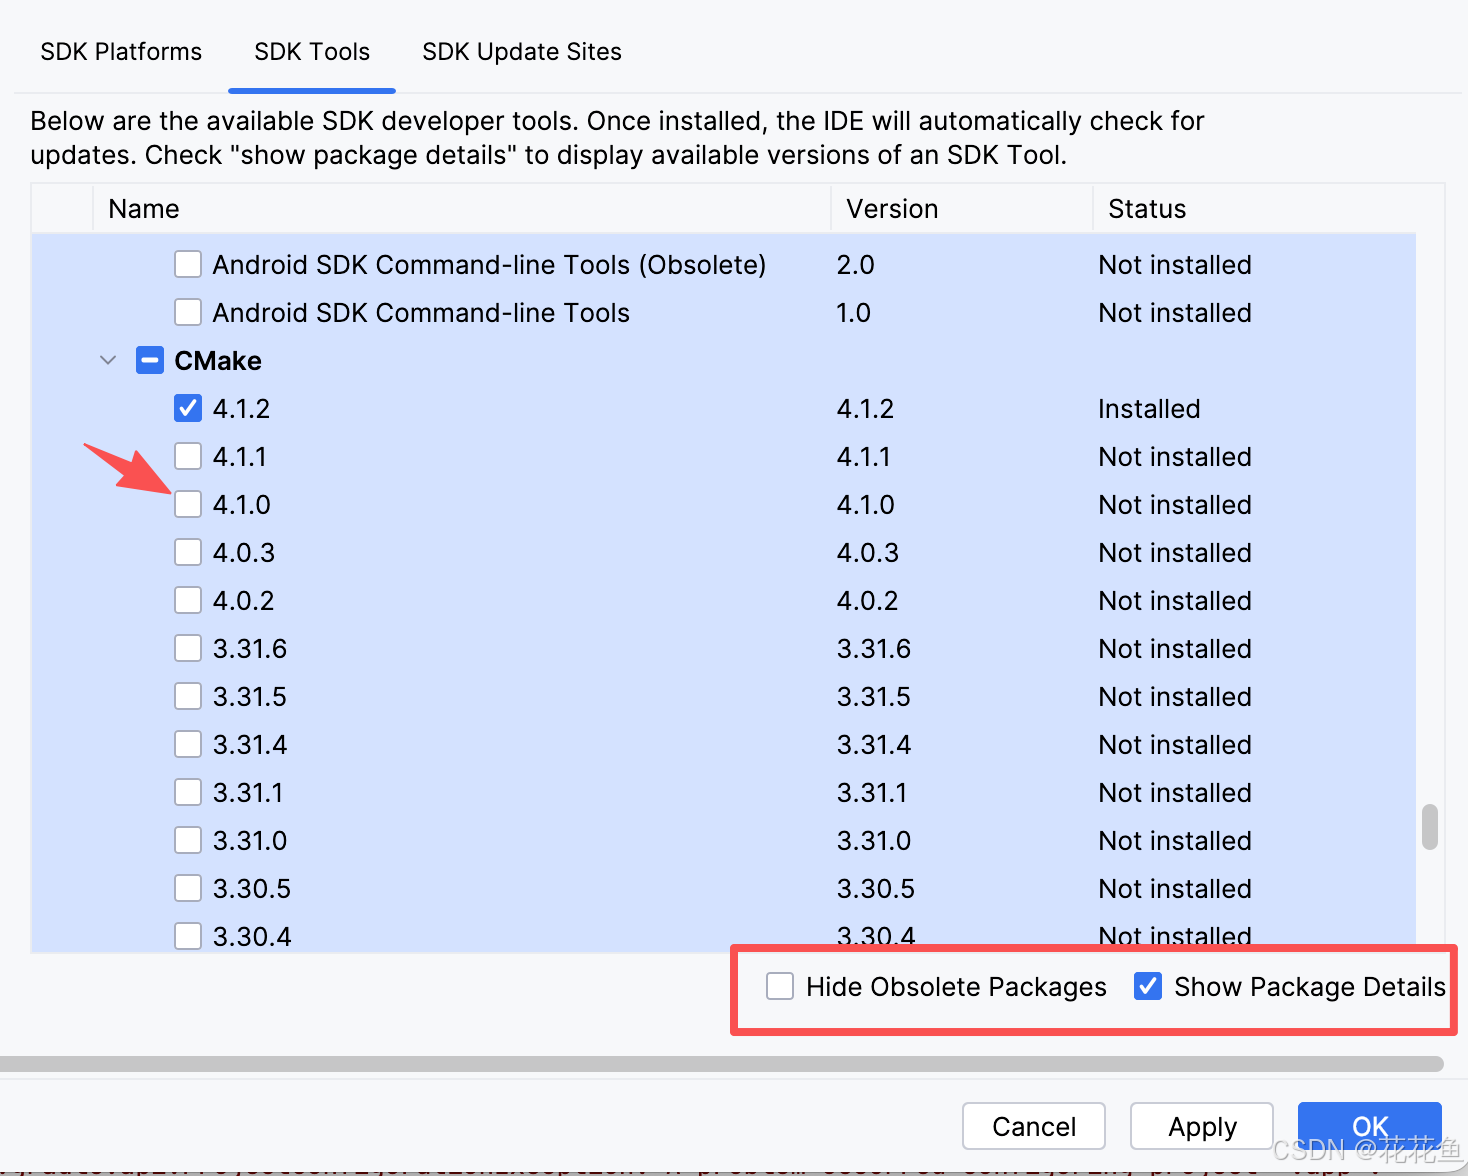
Task: Check the CMake 3.31.6 checkbox
Action: click(188, 648)
